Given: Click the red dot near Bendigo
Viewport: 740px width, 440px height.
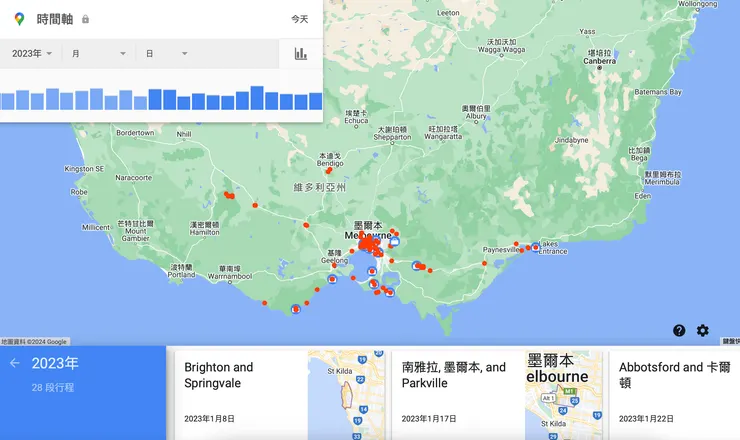Looking at the screenshot, I should pyautogui.click(x=329, y=170).
